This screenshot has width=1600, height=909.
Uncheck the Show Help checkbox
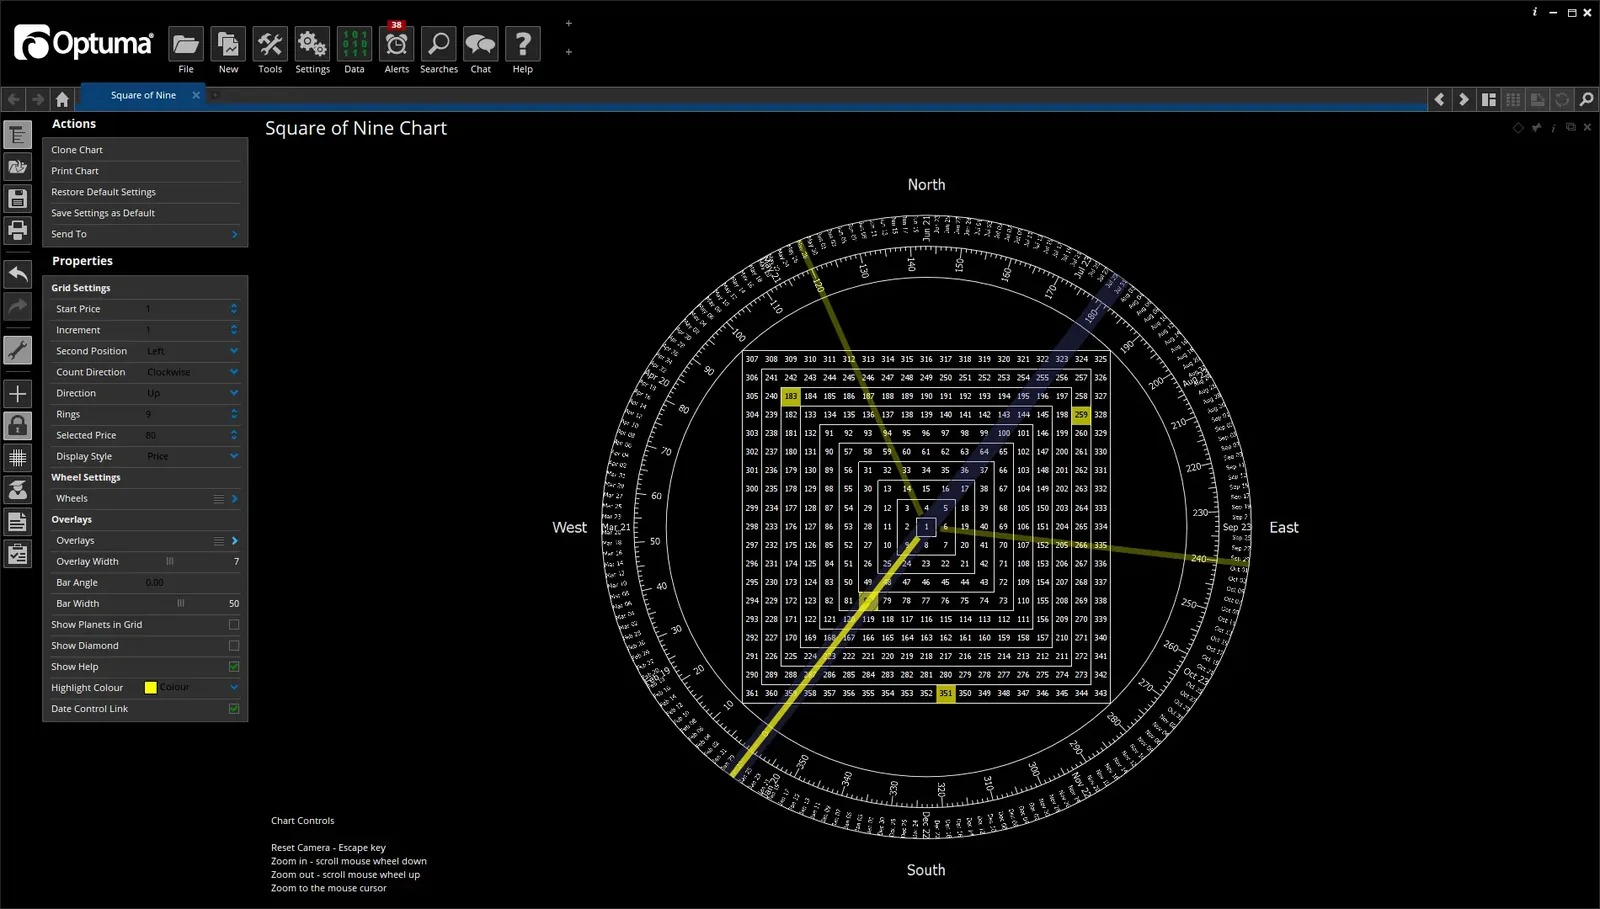[234, 667]
